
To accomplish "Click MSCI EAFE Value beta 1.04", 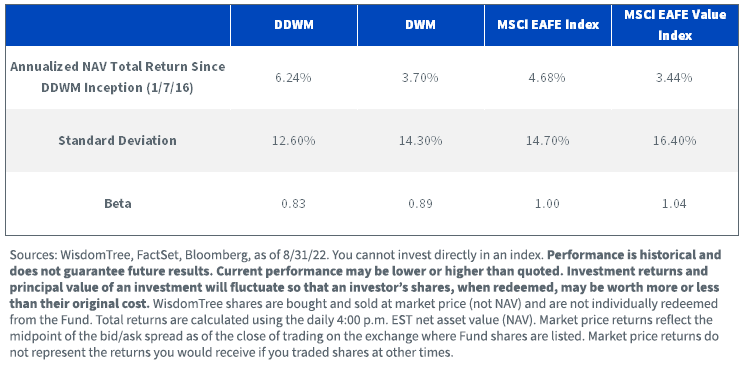I will click(x=675, y=204).
